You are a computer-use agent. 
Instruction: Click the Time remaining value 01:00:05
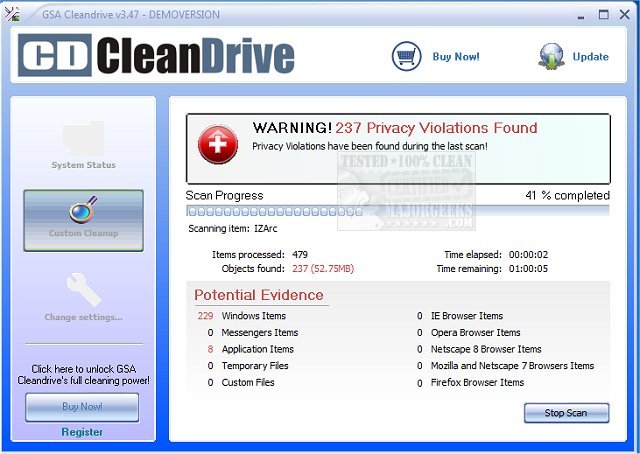(x=528, y=269)
